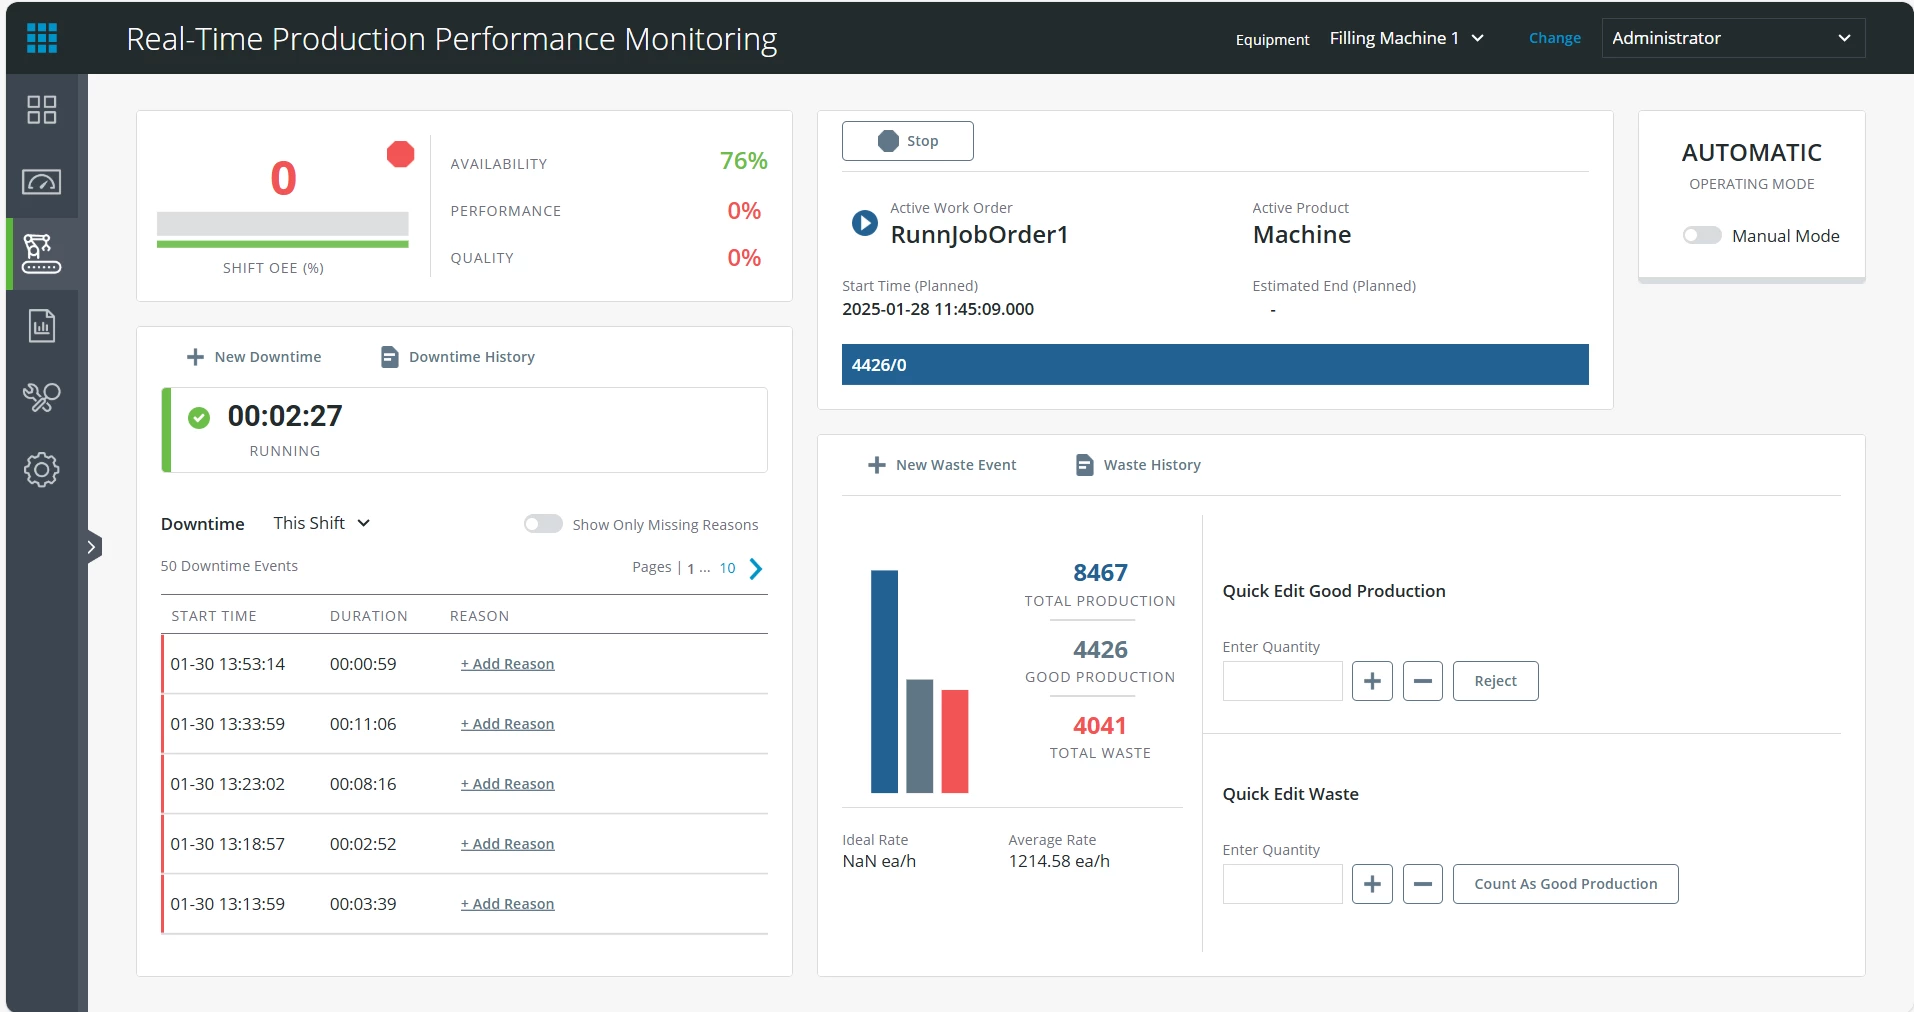Click the Downtime History document icon
1914x1012 pixels.
(390, 357)
